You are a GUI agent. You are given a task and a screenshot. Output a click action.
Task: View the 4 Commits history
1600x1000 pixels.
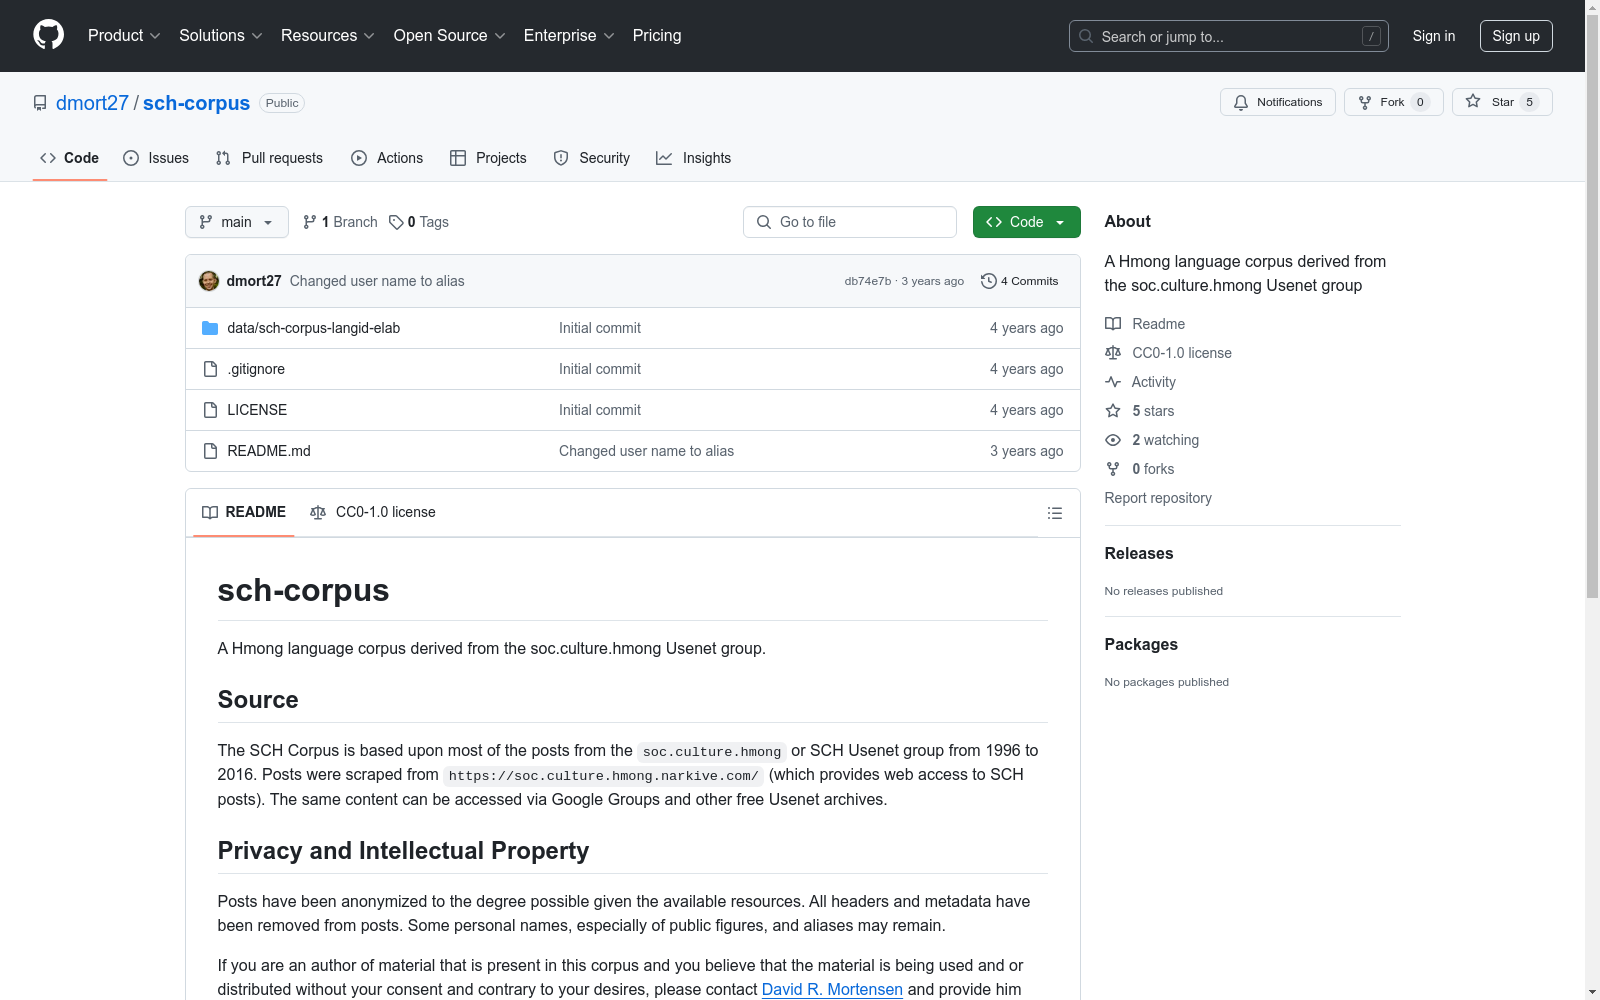point(1020,281)
